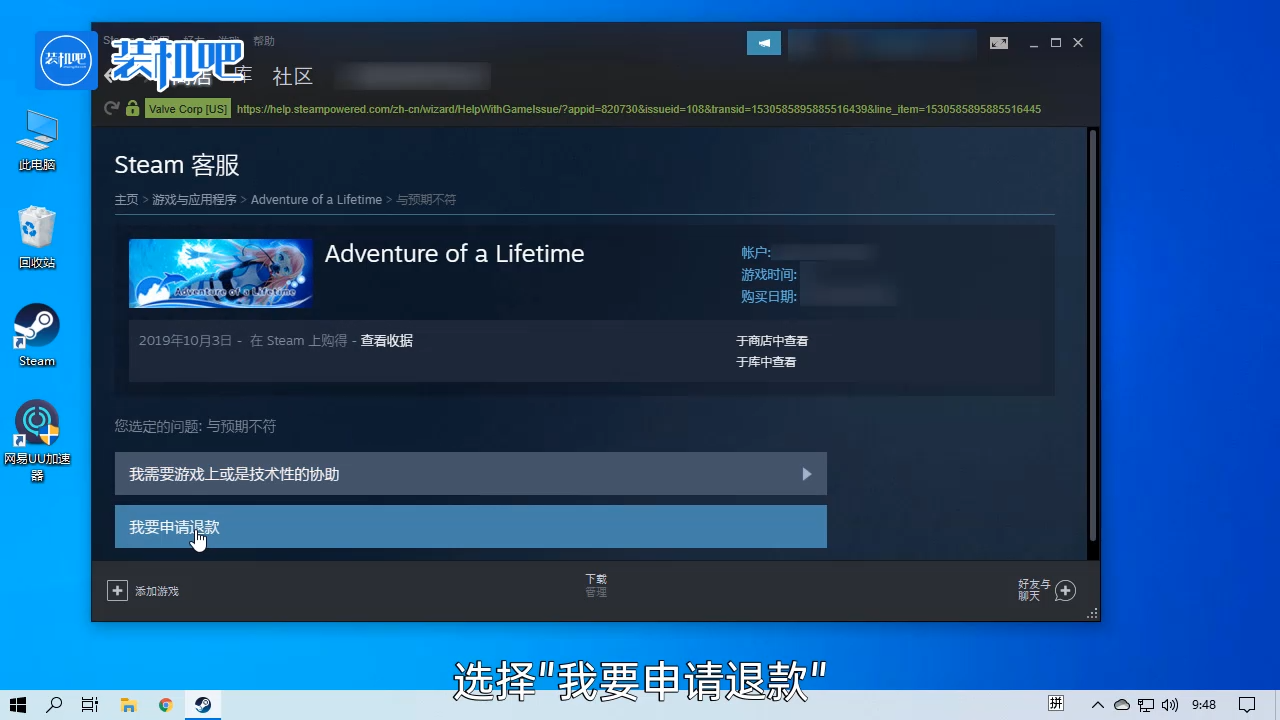Screen dimensions: 1280x720
Task: Open Chrome from the taskbar
Action: [165, 704]
